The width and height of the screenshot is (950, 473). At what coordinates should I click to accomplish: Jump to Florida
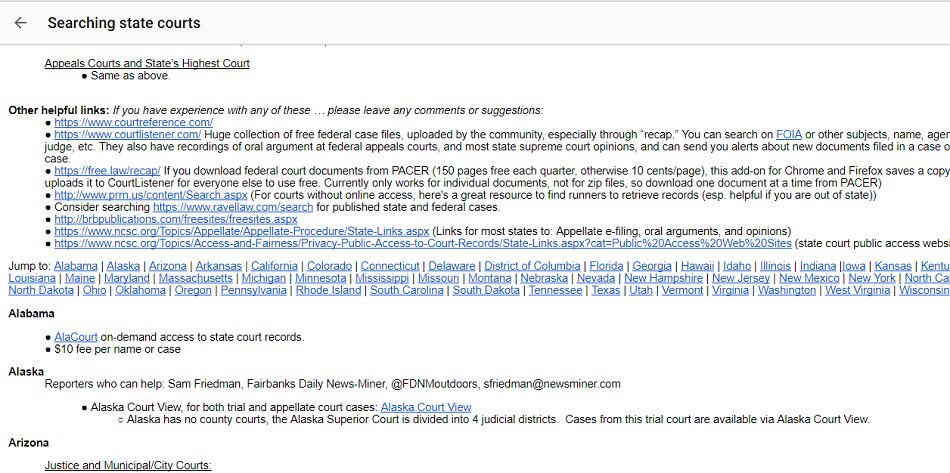(x=606, y=266)
